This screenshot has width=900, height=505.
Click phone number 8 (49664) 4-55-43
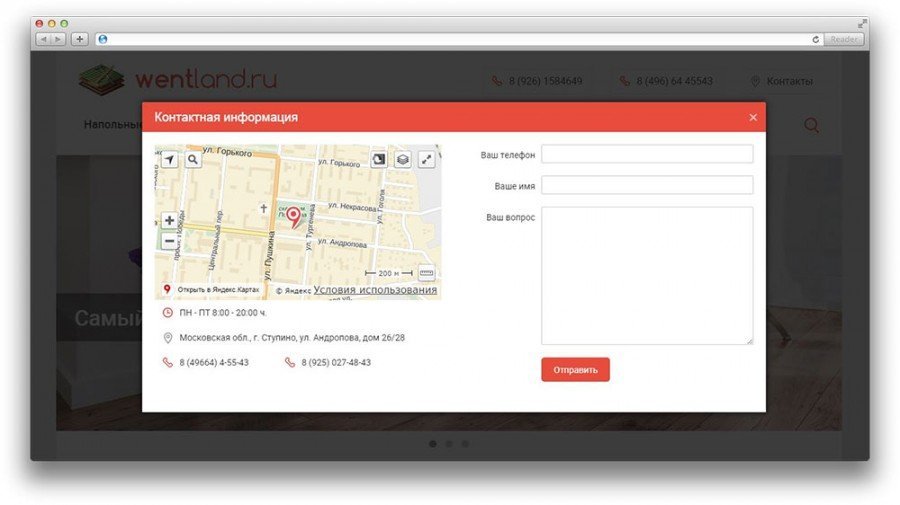click(213, 362)
